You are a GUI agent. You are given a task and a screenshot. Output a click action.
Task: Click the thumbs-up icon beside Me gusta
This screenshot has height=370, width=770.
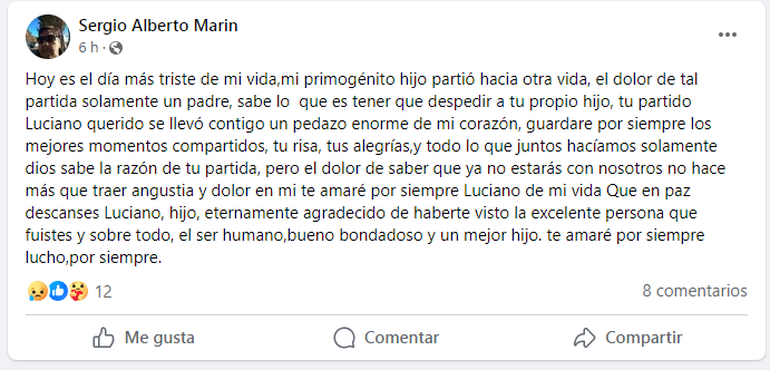(x=103, y=338)
